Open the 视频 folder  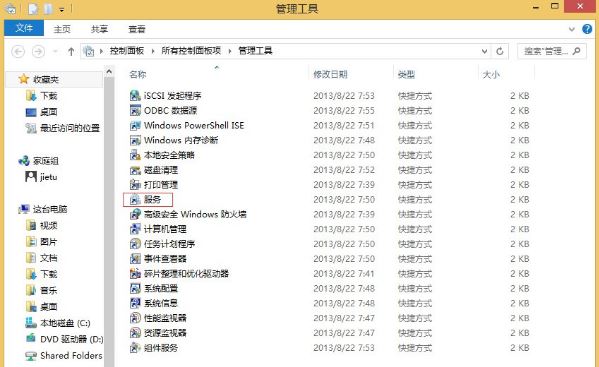(49, 226)
